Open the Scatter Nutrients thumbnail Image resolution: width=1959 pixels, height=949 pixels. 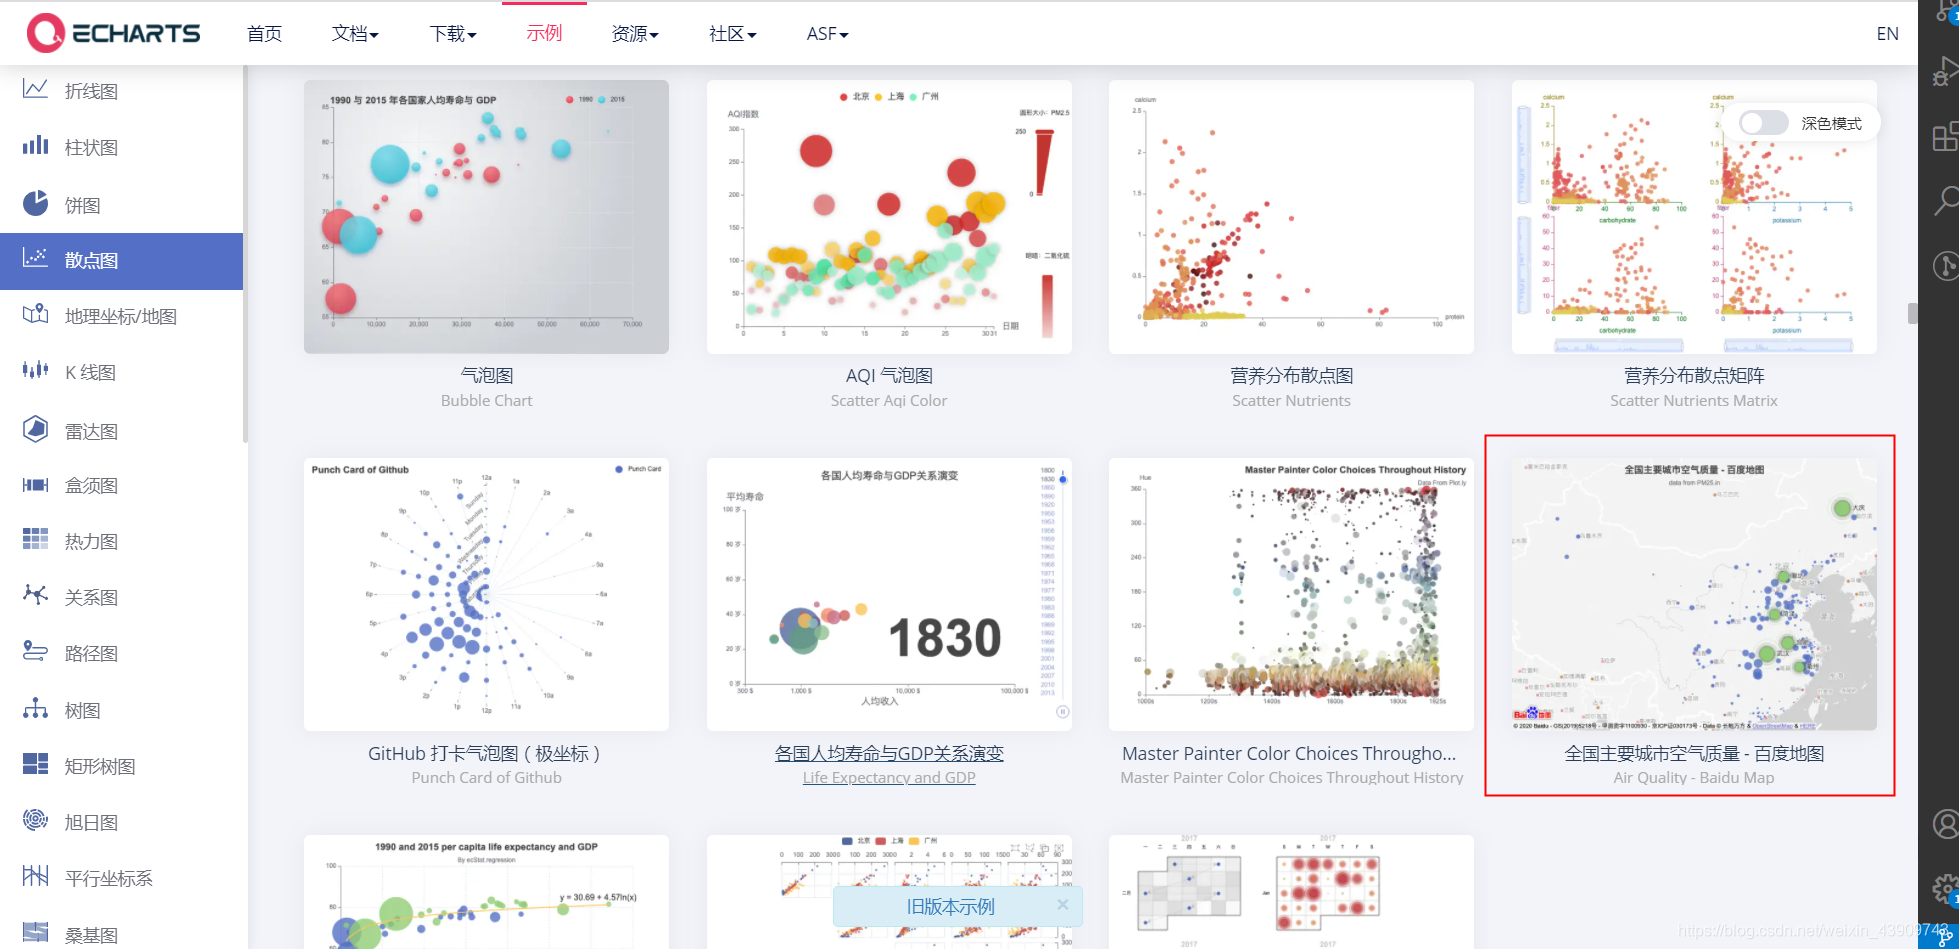tap(1291, 216)
